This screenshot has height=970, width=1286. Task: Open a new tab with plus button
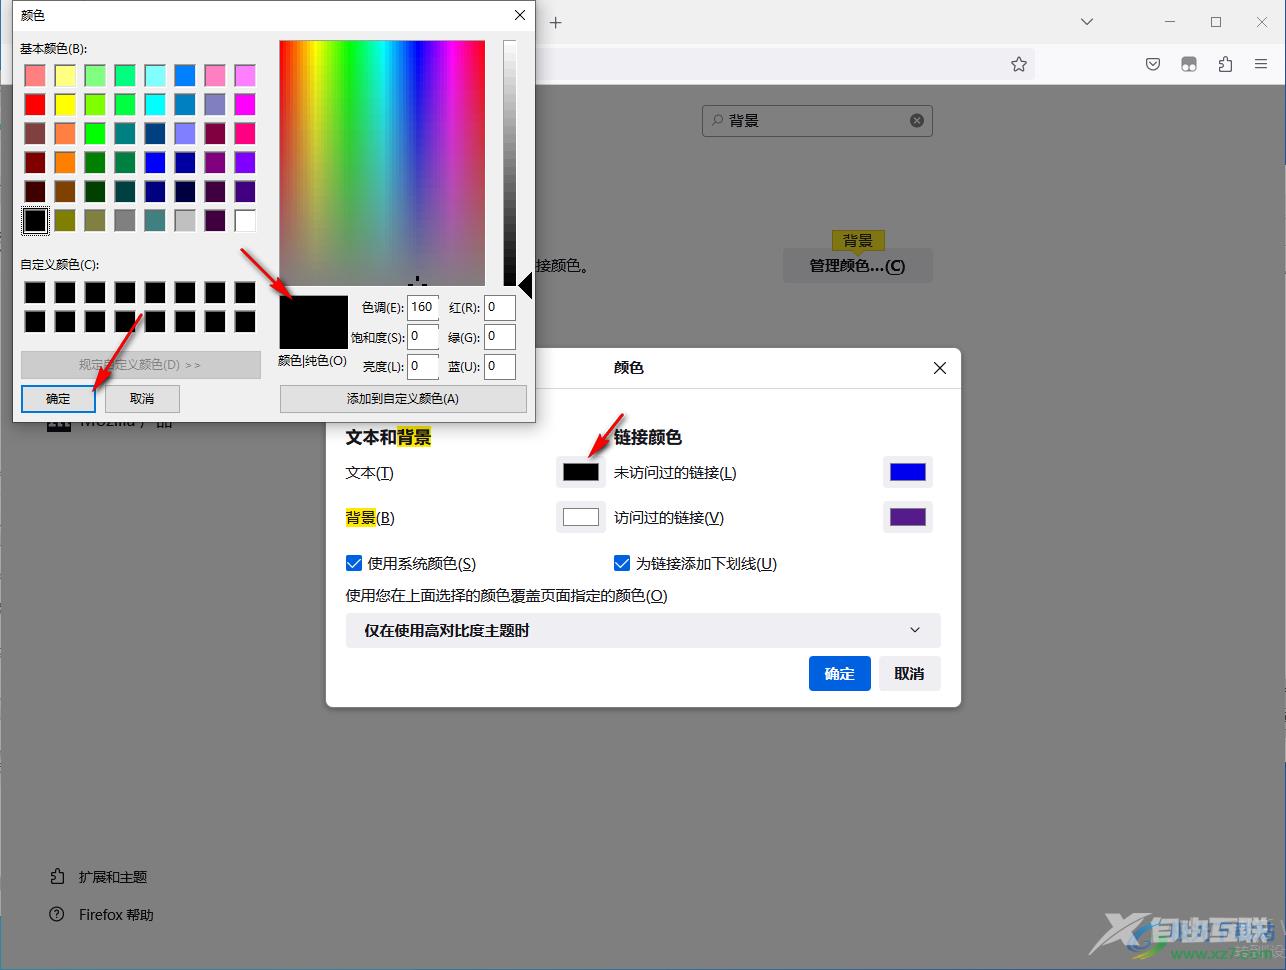556,22
